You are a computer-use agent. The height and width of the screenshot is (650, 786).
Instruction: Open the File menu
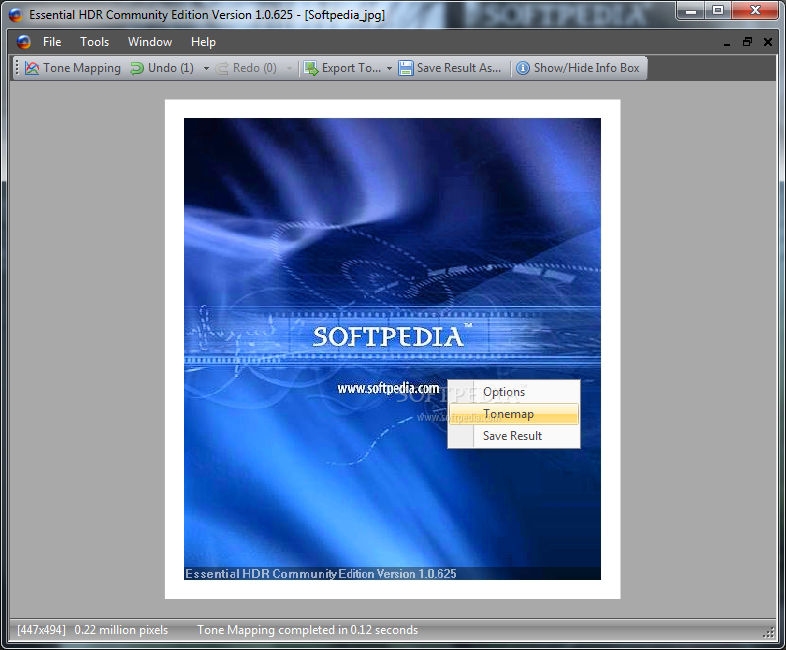click(52, 42)
